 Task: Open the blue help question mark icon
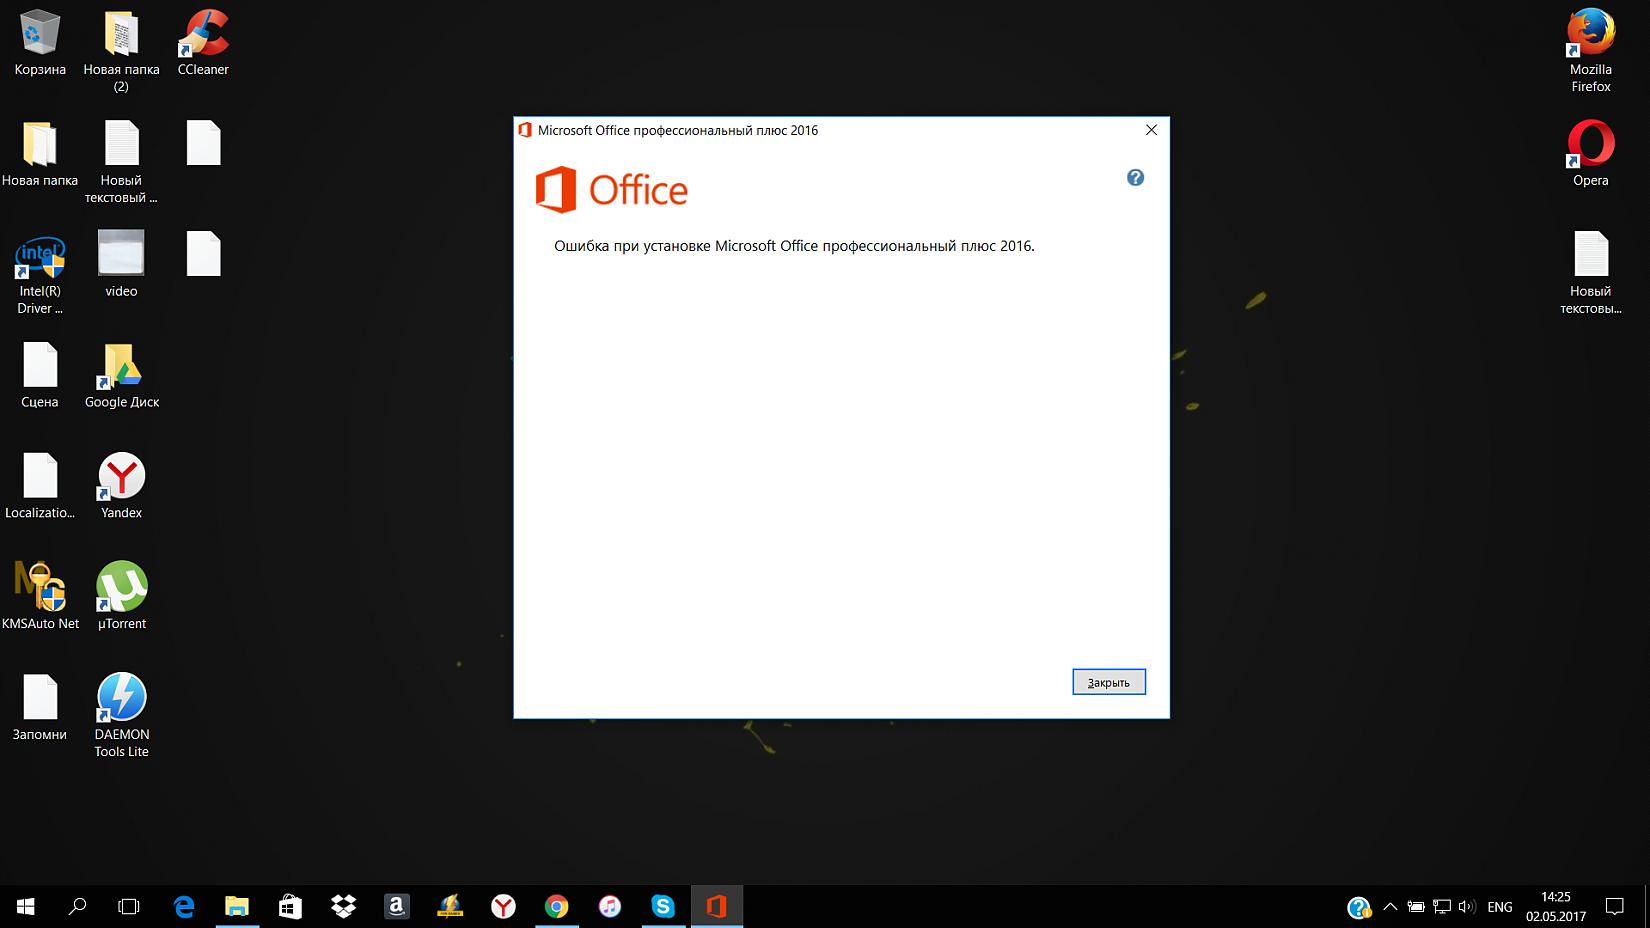[x=1135, y=178]
